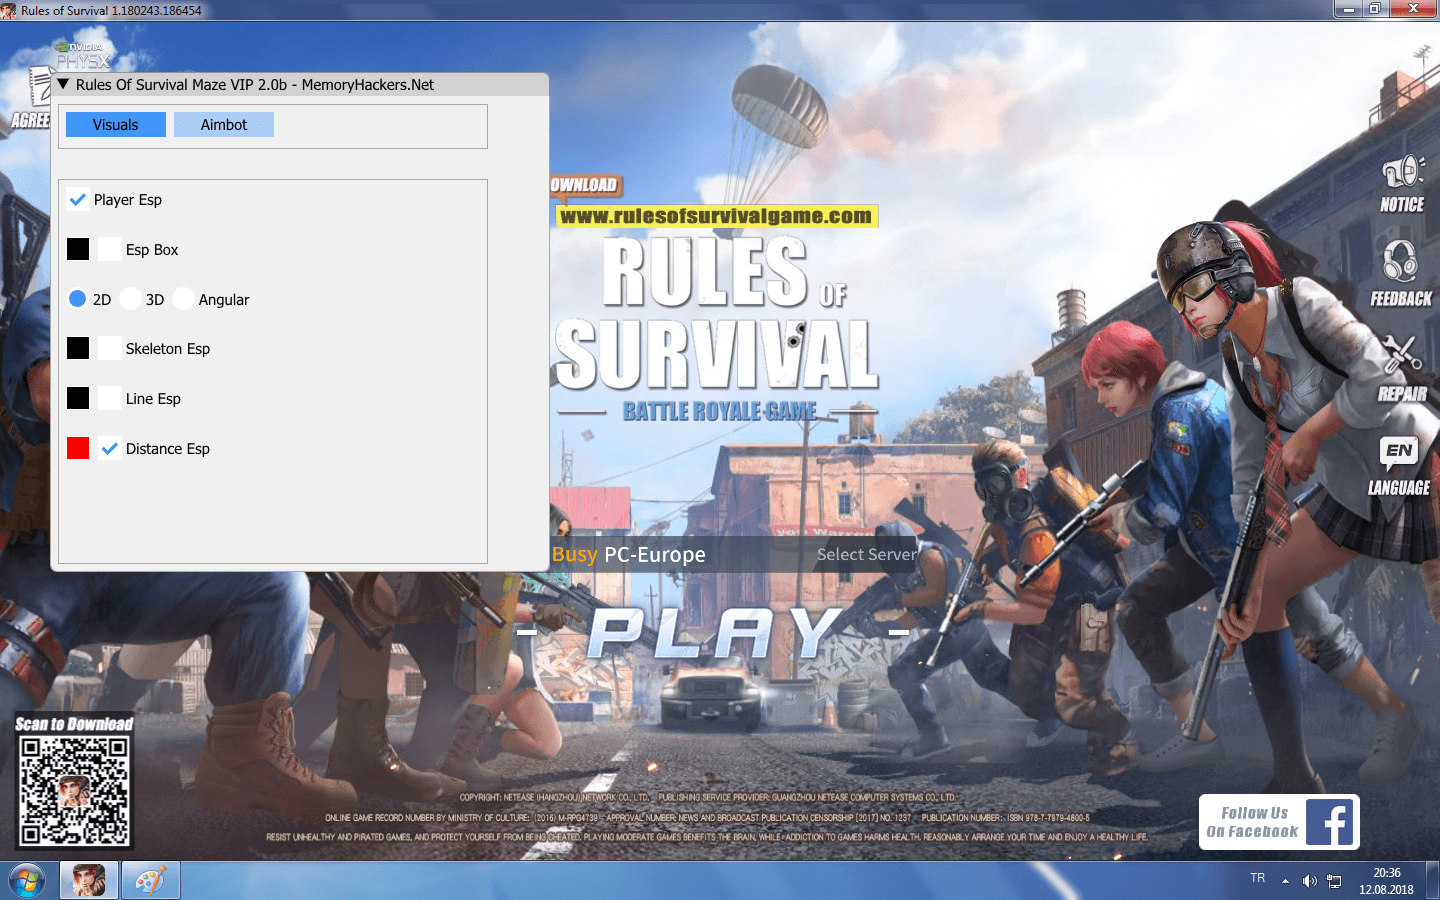Pick the Line Esp black color swatch
The width and height of the screenshot is (1440, 900).
coord(78,398)
